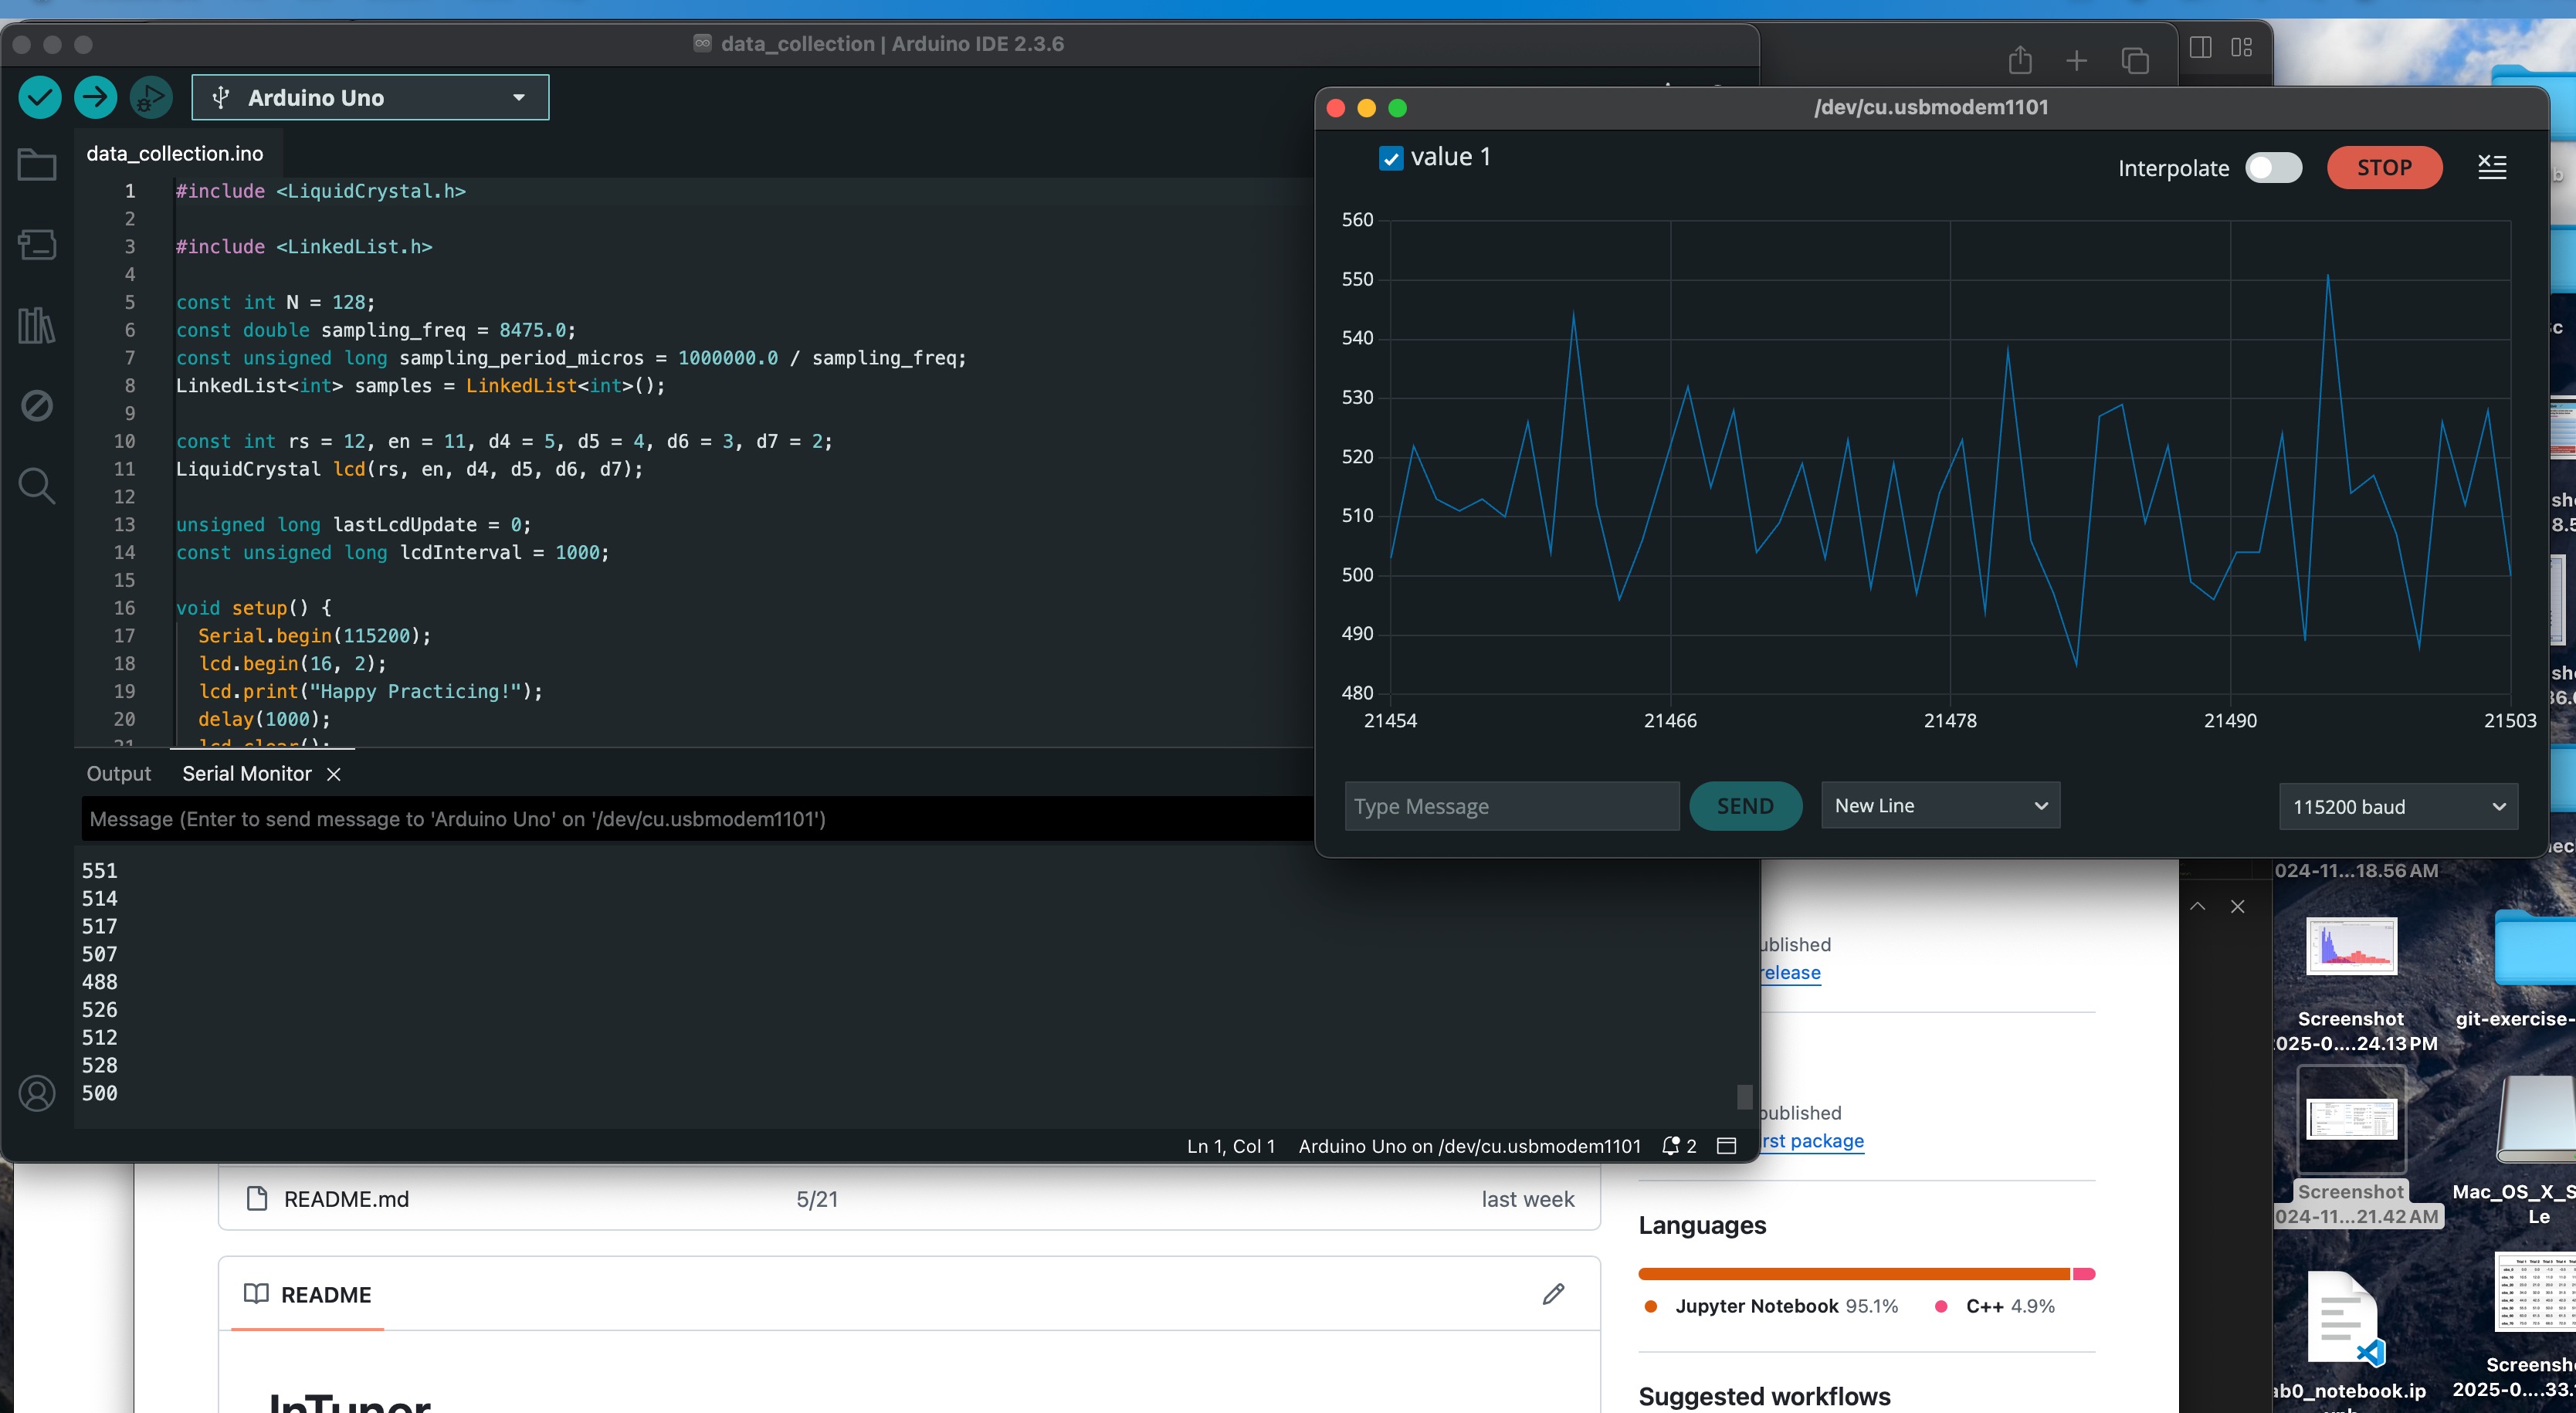Click the serial value 488

99,981
